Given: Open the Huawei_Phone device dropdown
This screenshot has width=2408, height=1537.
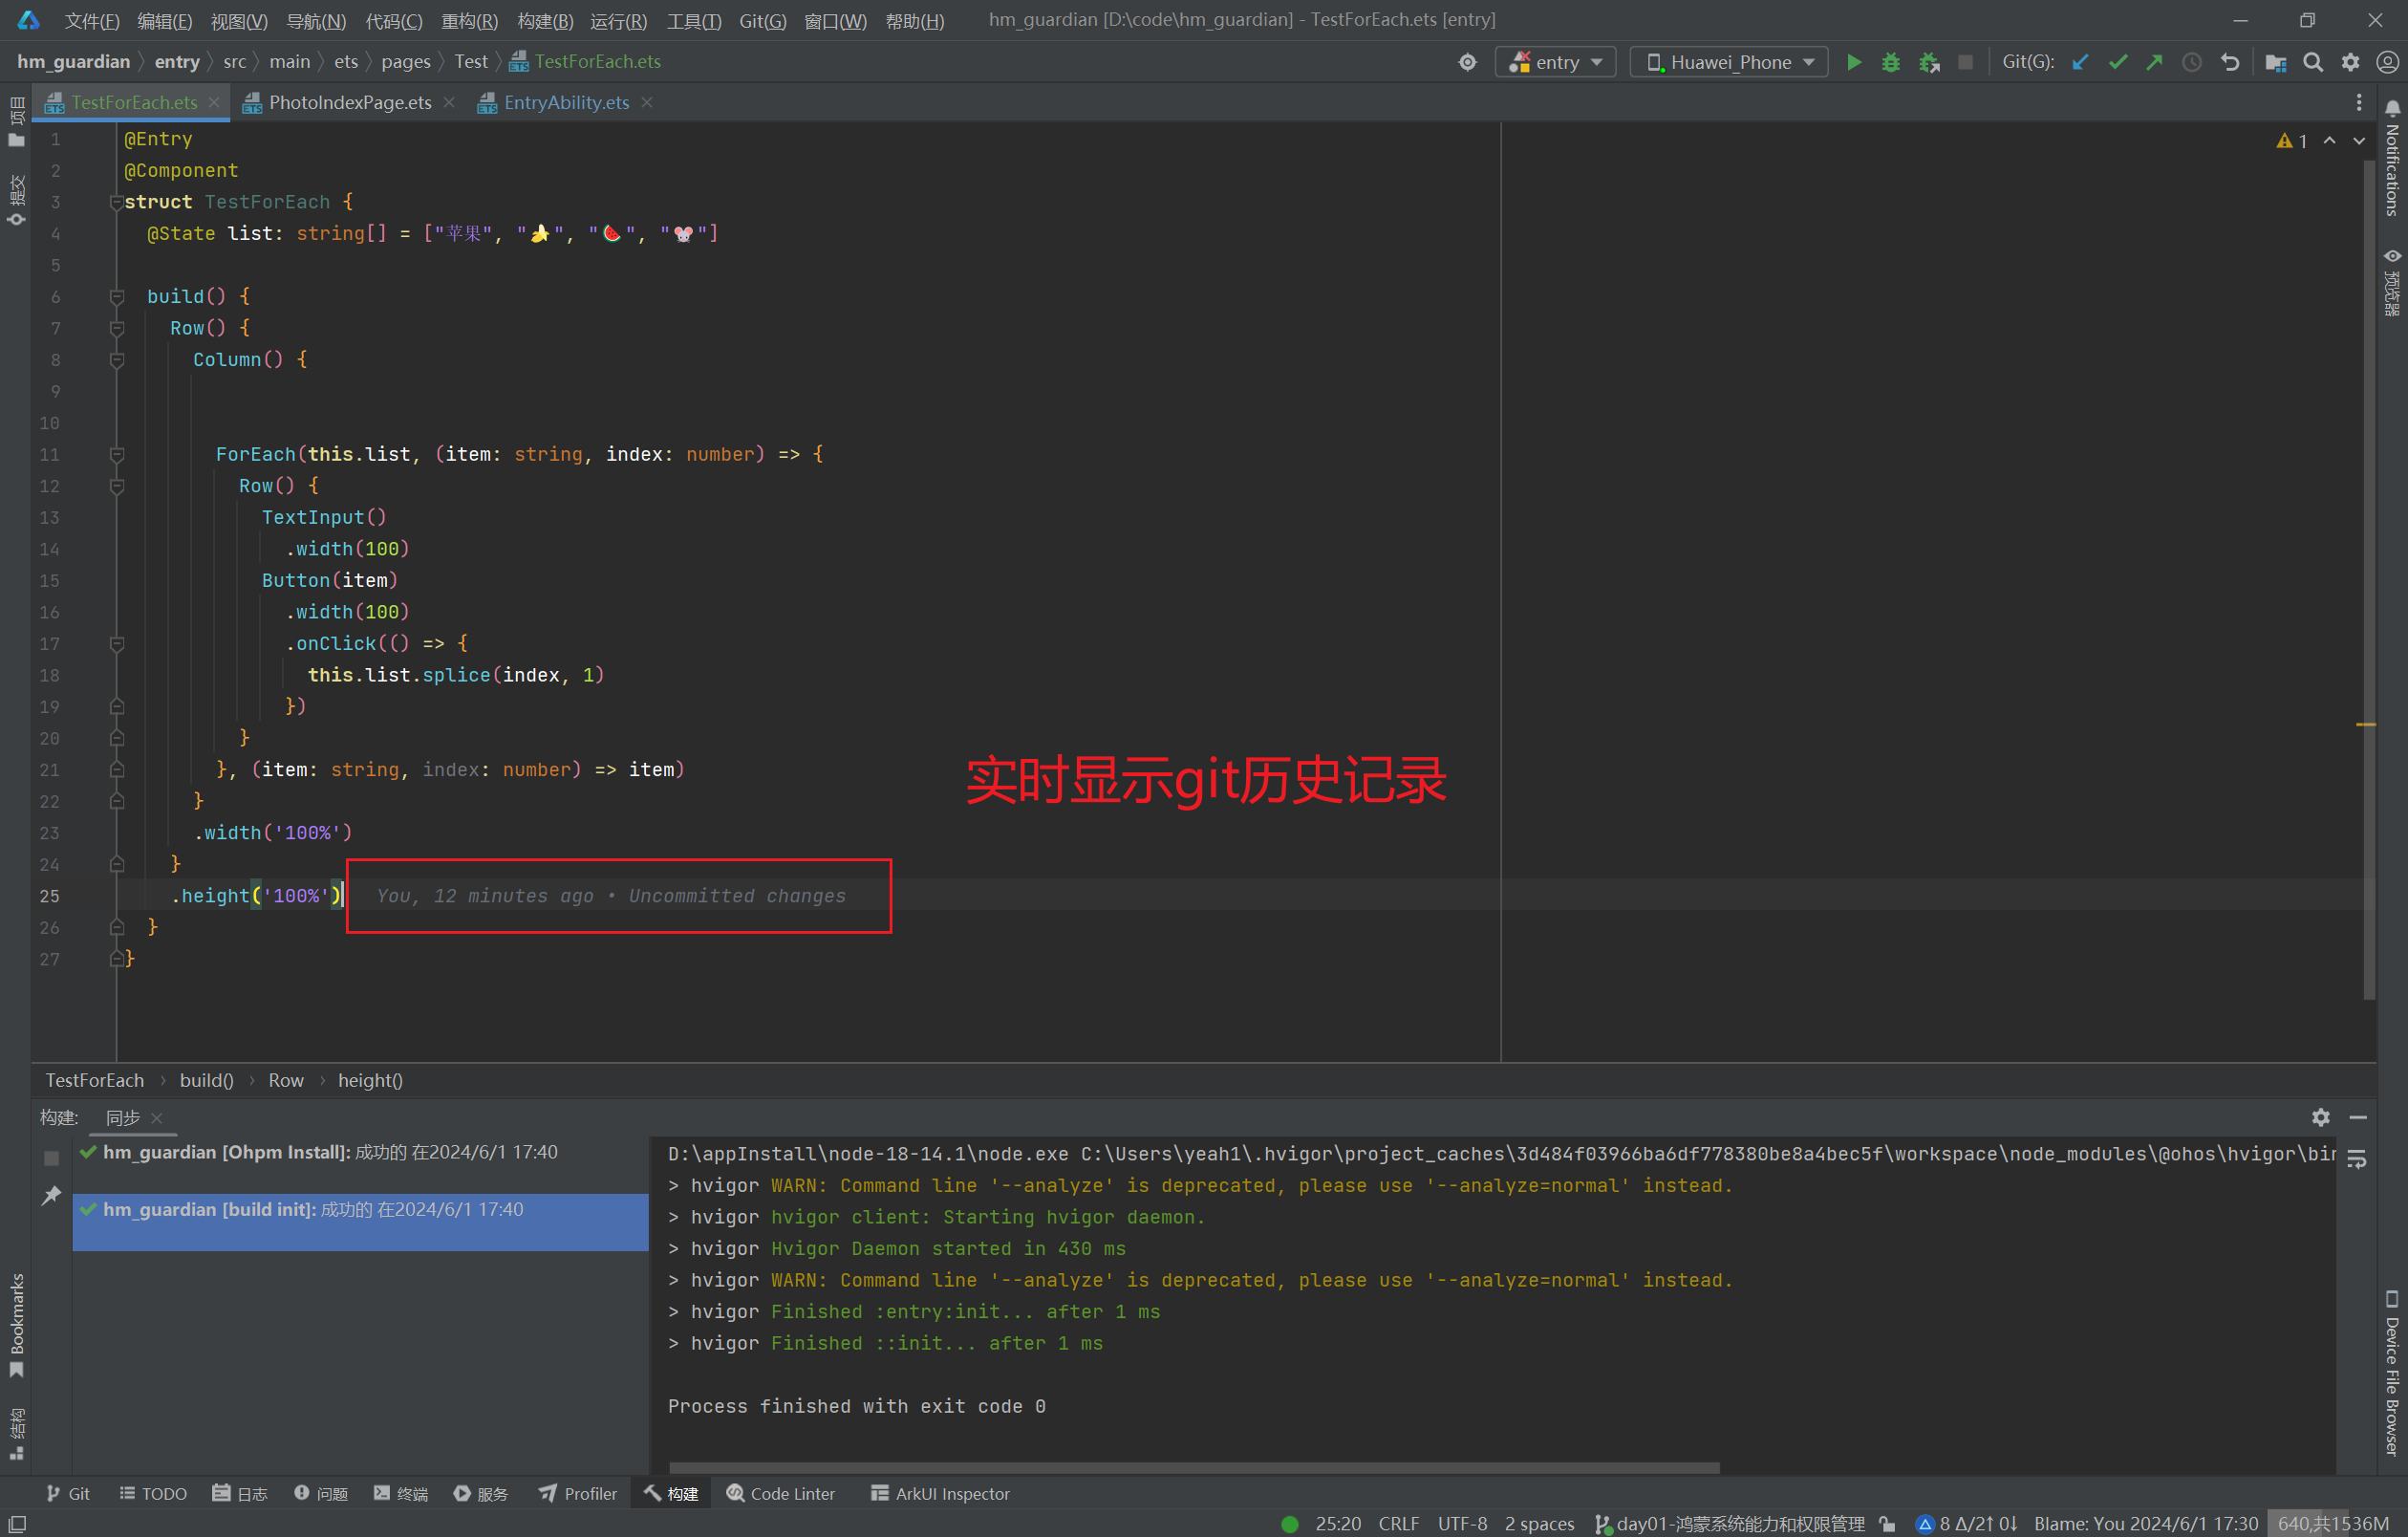Looking at the screenshot, I should point(1729,62).
